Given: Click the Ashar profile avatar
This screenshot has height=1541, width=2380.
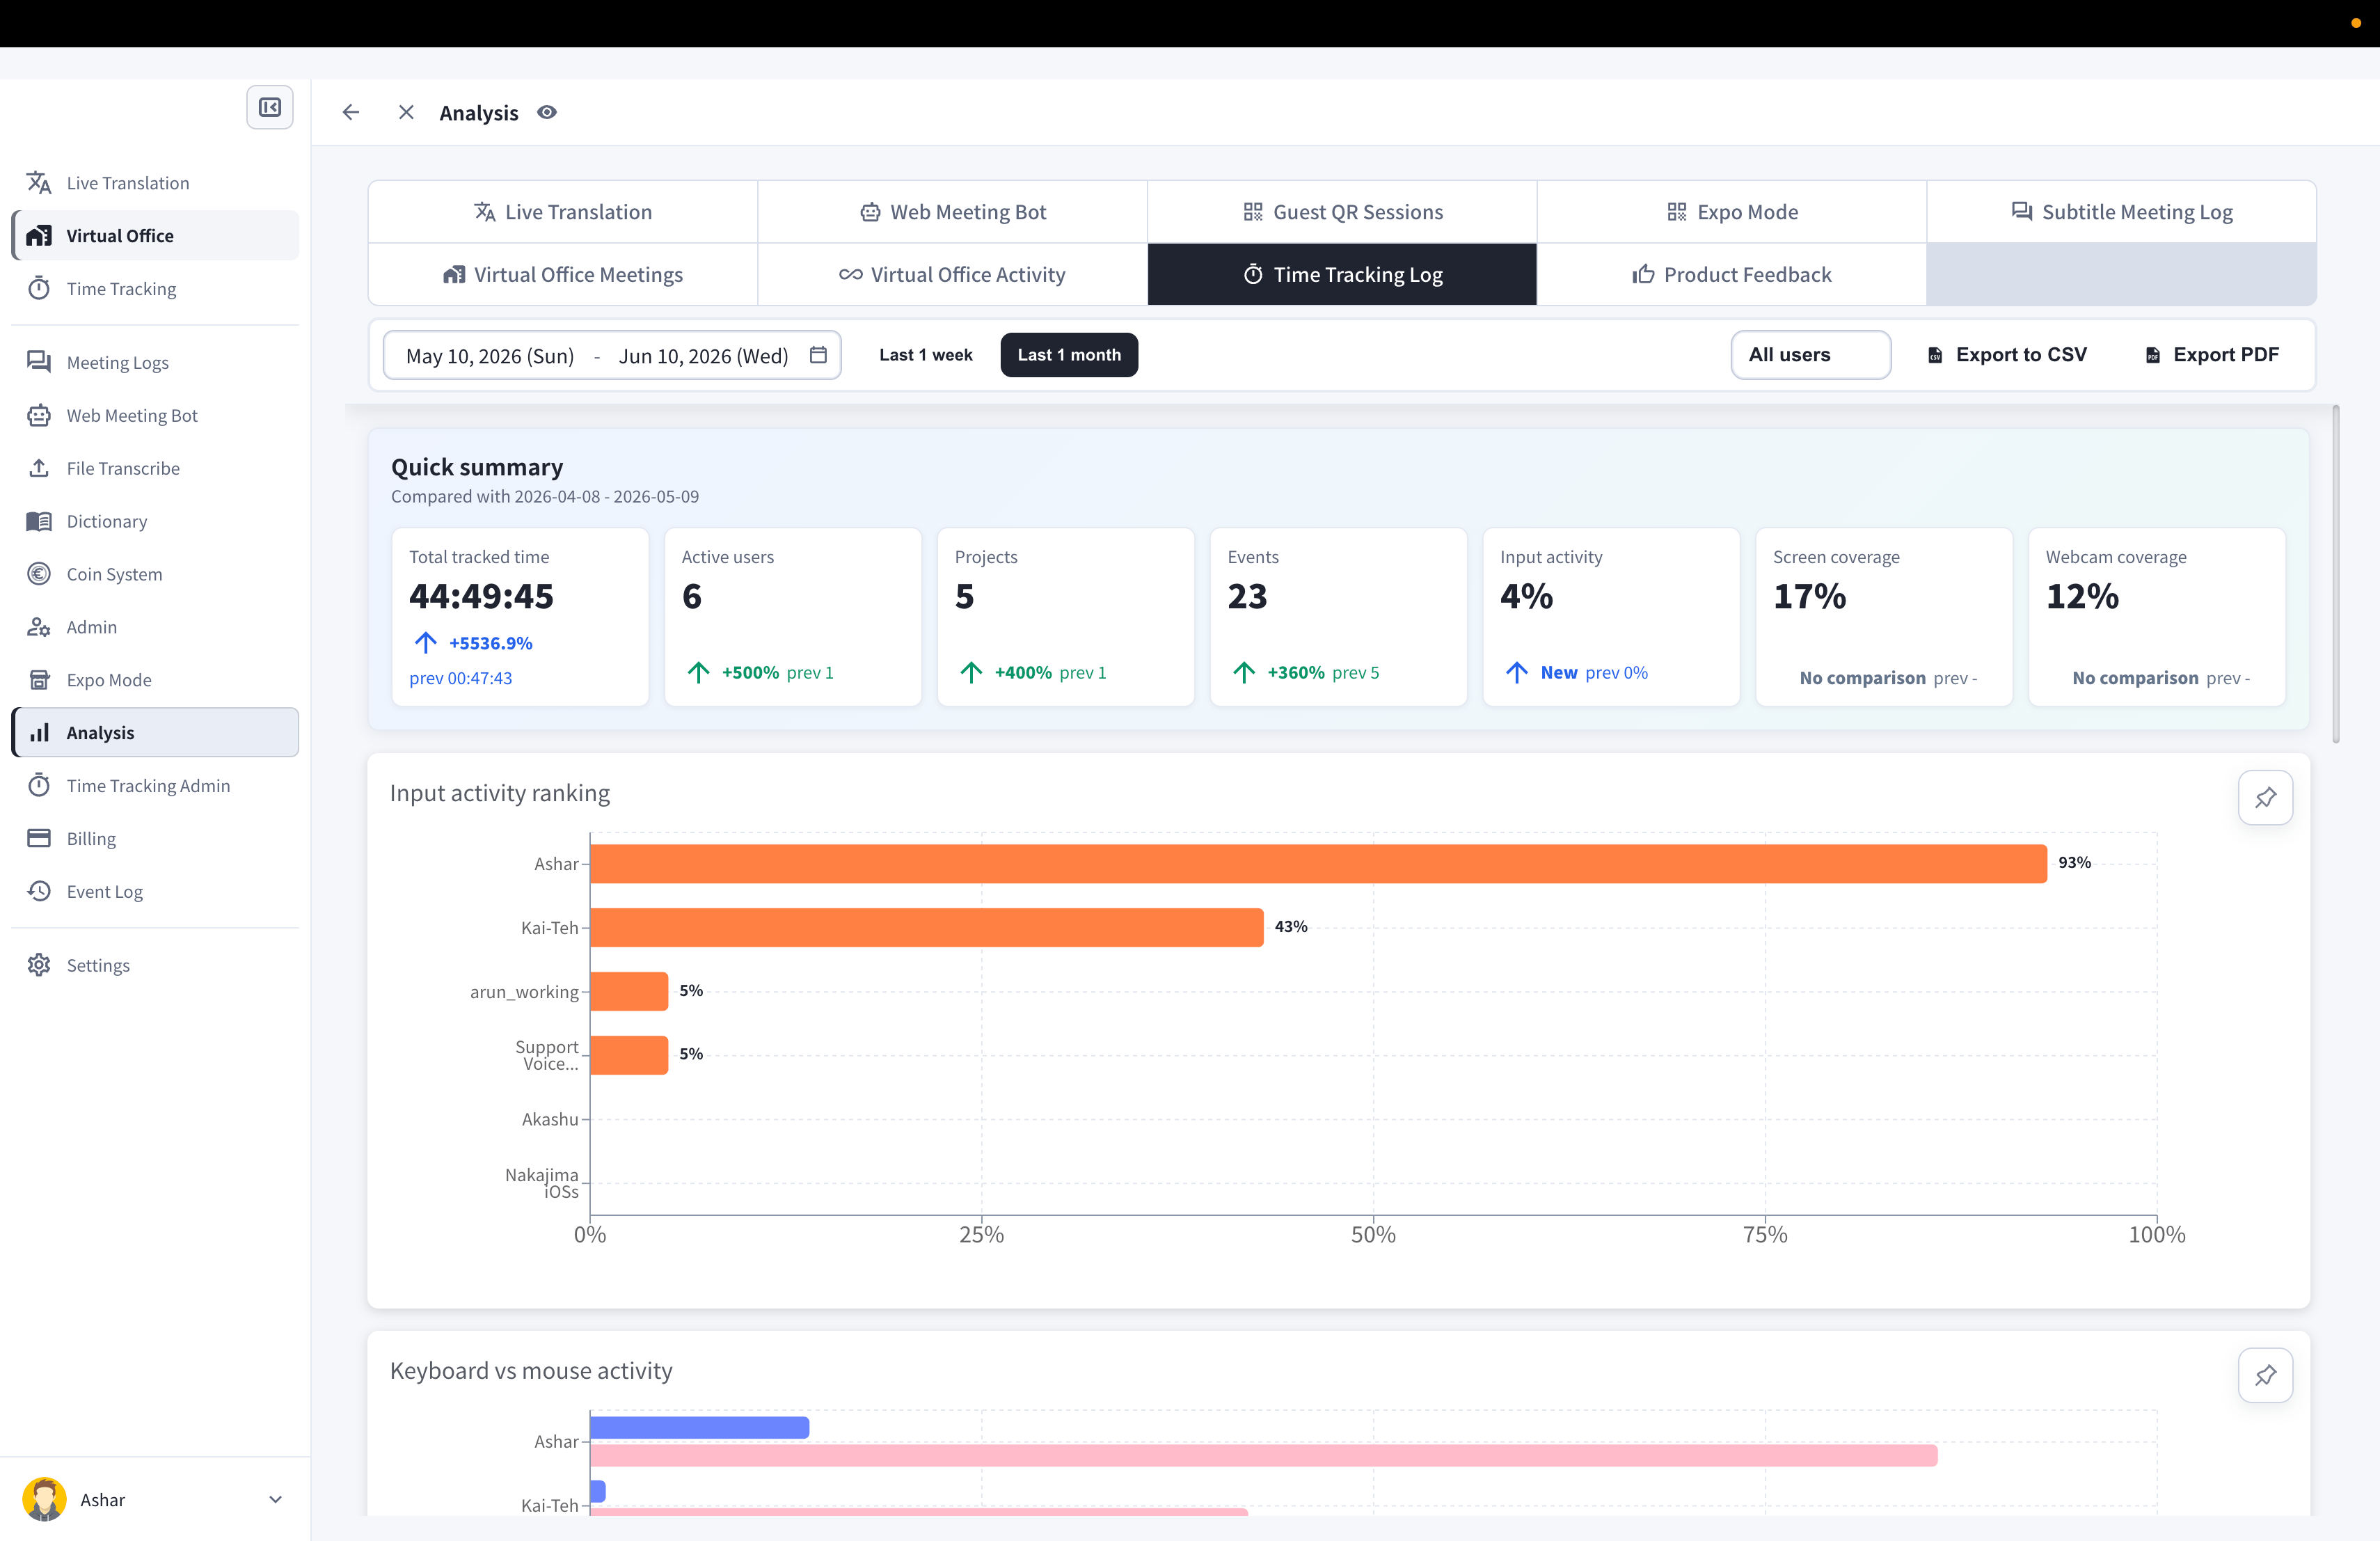Looking at the screenshot, I should coord(44,1500).
